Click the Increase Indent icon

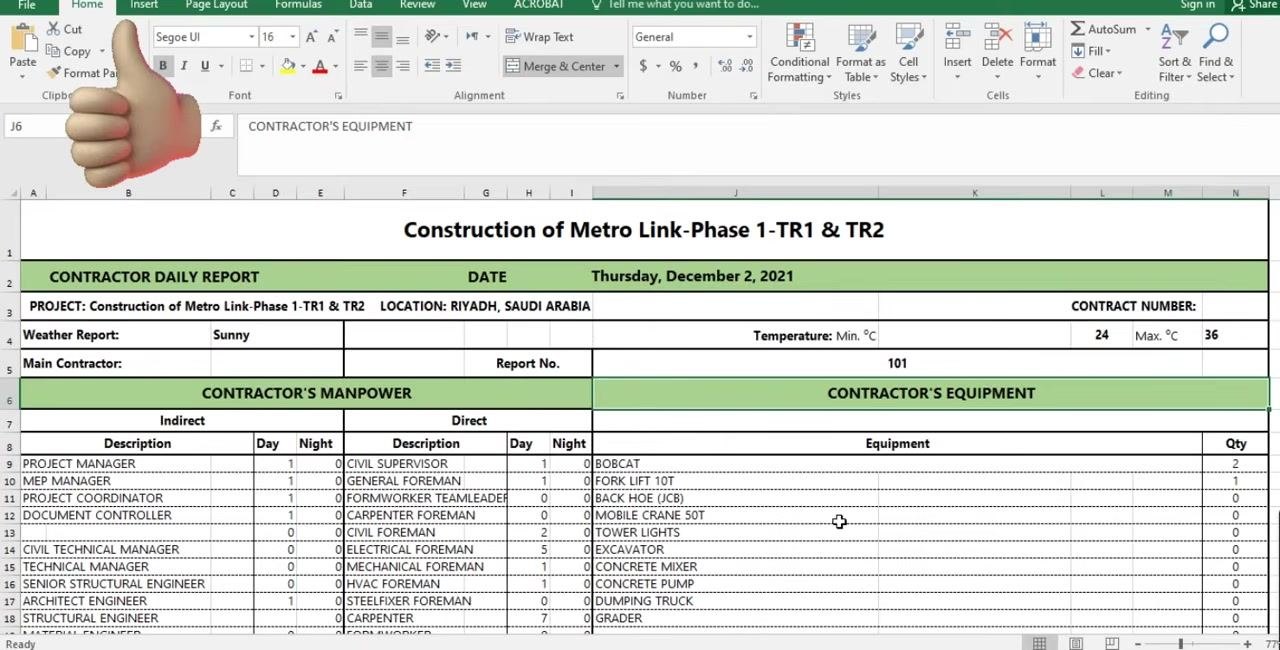tap(453, 66)
